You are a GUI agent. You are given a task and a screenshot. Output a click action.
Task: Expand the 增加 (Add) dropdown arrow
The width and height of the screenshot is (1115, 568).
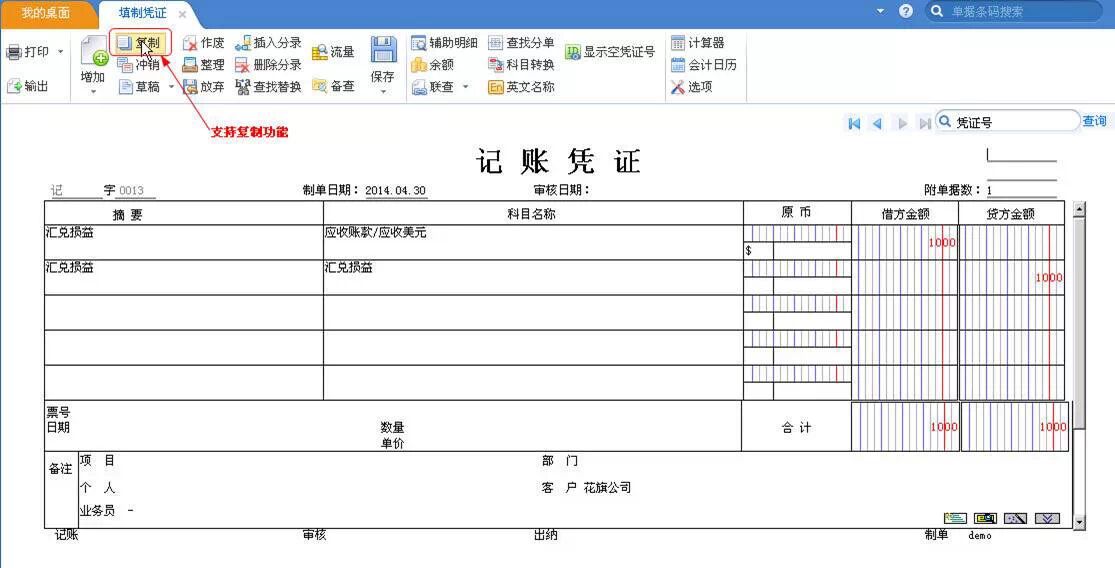point(93,92)
